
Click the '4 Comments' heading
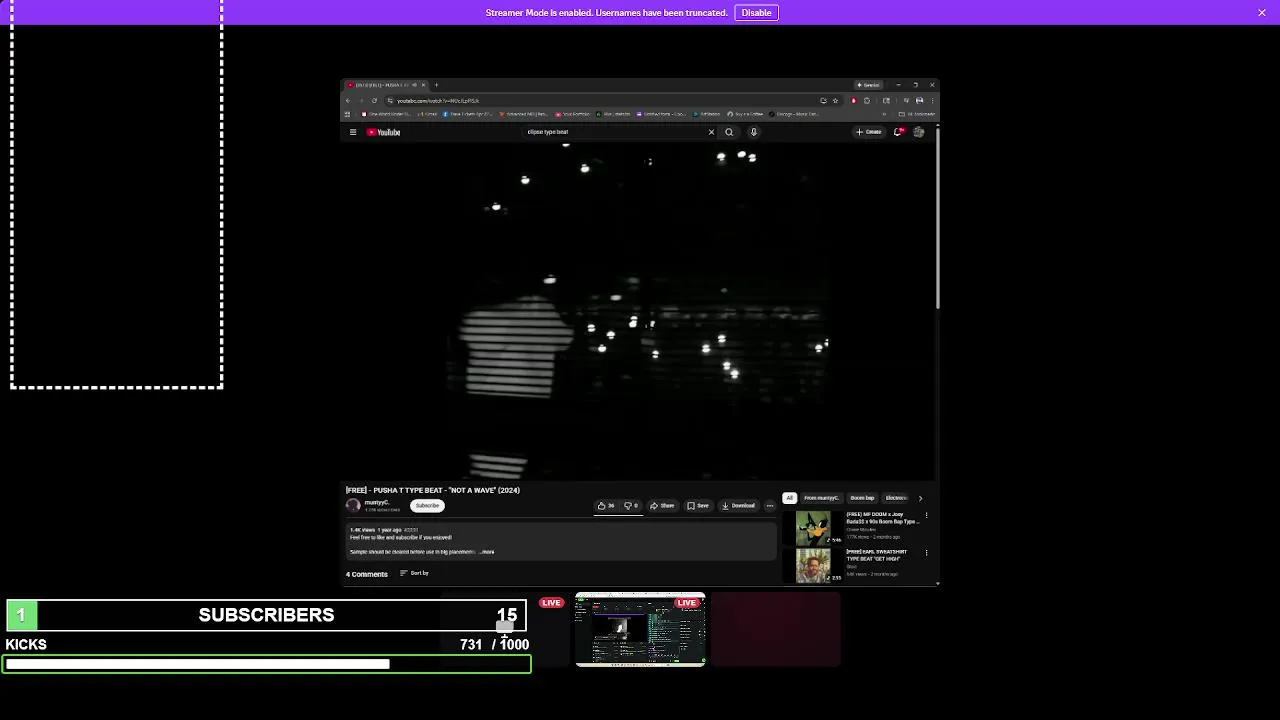tap(366, 574)
